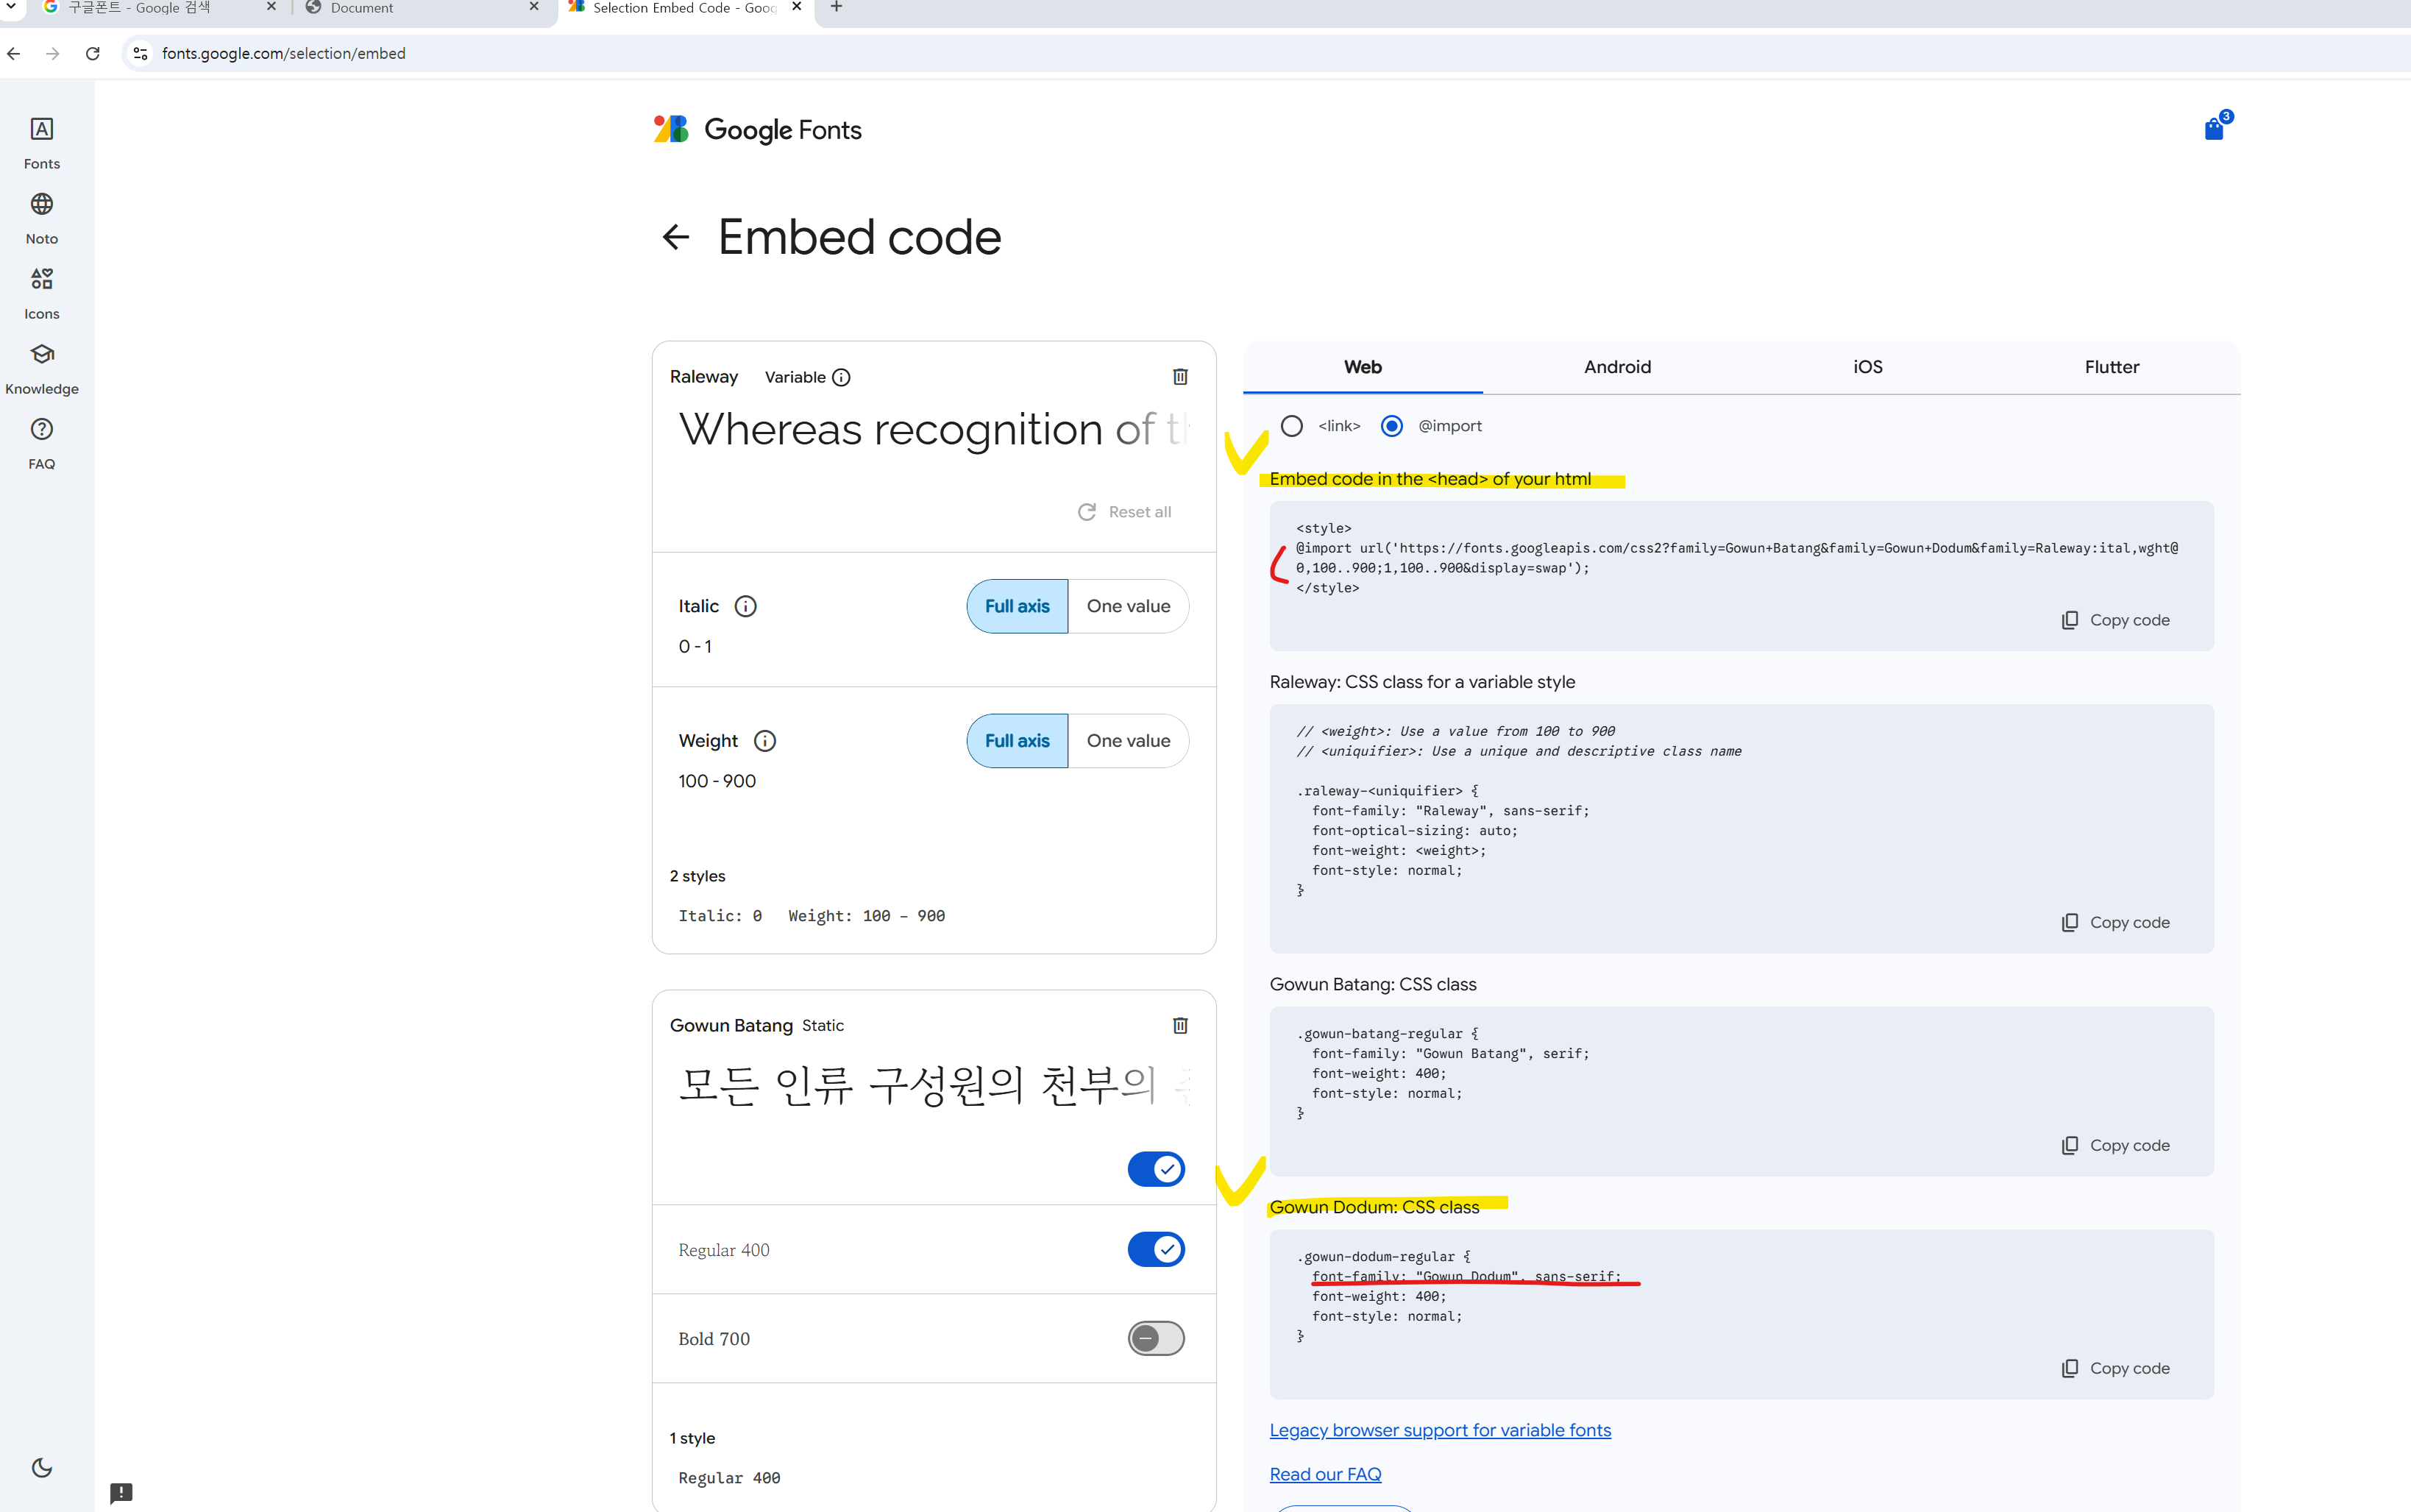Screen dimensions: 2411x1512
Task: Select the <link> radio option
Action: 1292,426
